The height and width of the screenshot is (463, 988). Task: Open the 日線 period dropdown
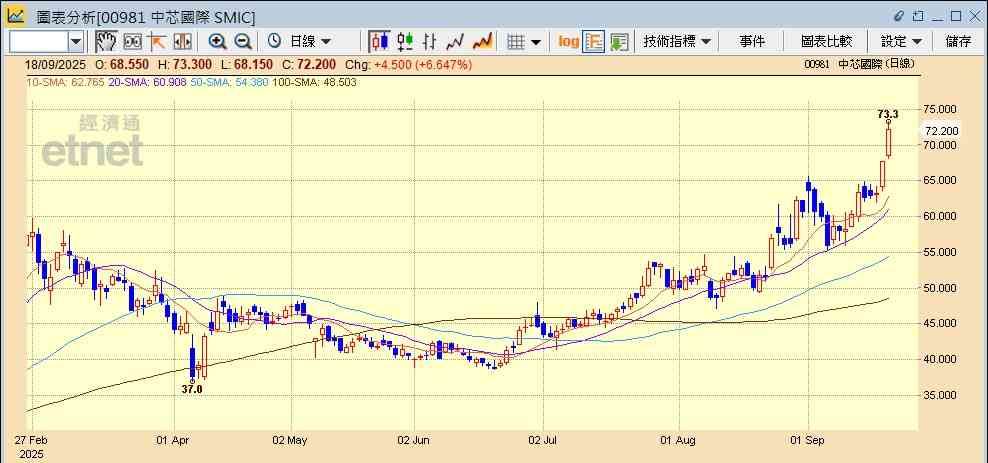point(309,42)
